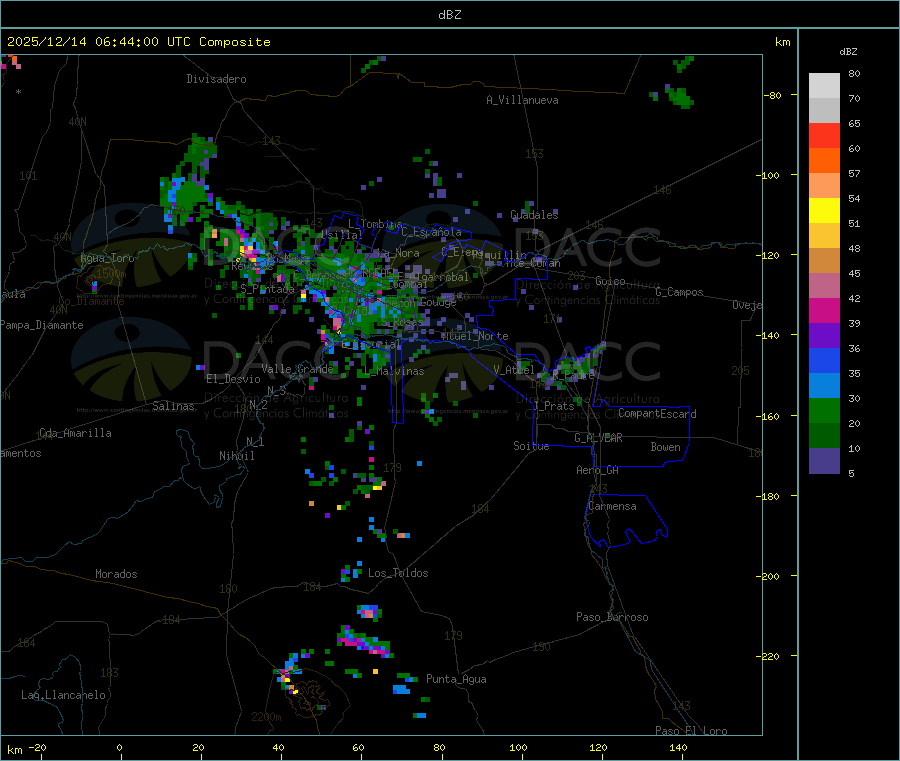The width and height of the screenshot is (900, 761).
Task: Click the blue 36 dBZ legend color
Action: pyautogui.click(x=824, y=360)
